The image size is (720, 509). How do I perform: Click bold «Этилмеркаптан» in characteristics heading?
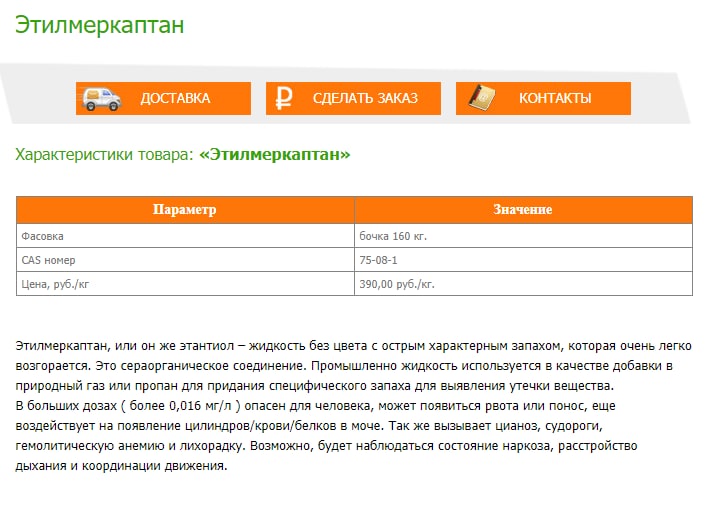[x=275, y=154]
